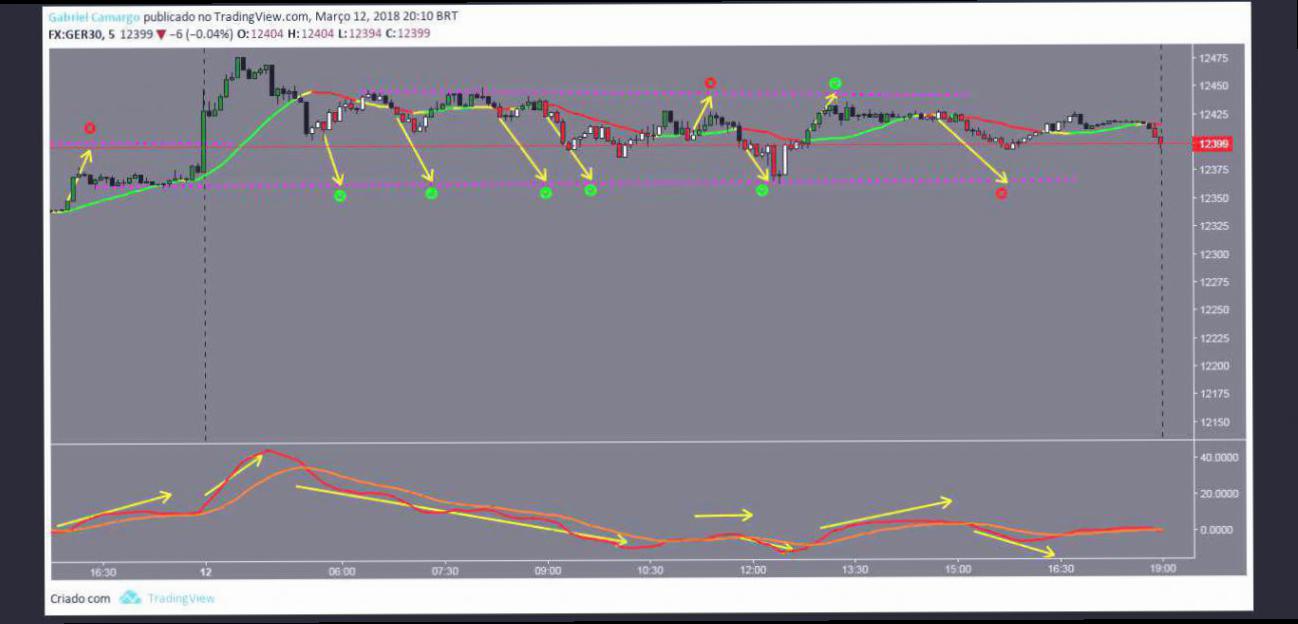The width and height of the screenshot is (1298, 624).
Task: Click the TradingView cloud logo icon
Action: [130, 598]
